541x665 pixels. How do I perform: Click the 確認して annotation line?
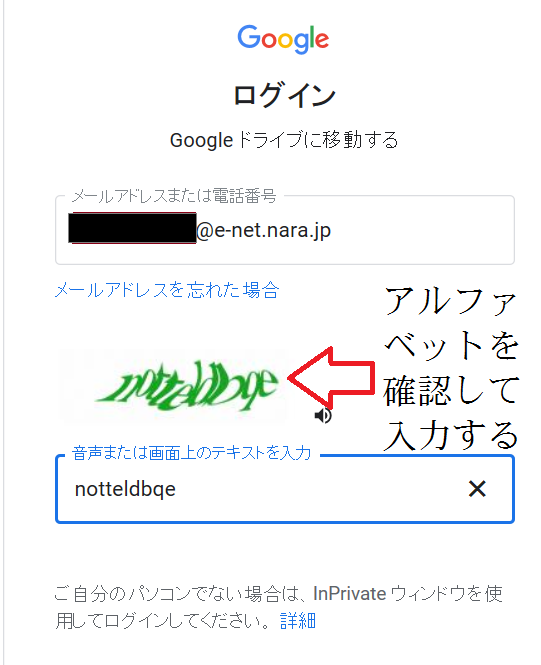click(x=452, y=390)
